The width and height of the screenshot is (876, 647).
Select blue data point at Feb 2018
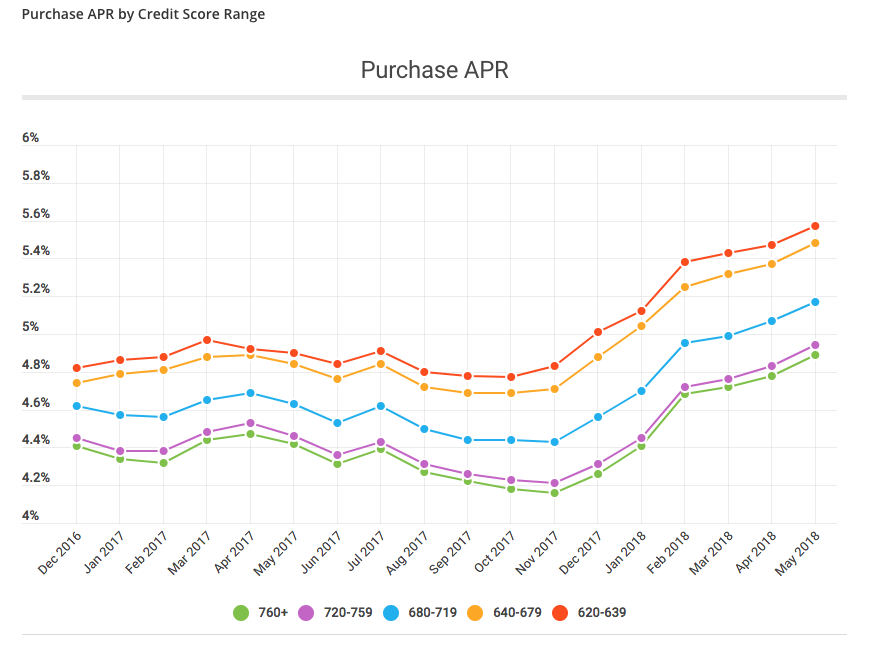coord(685,343)
